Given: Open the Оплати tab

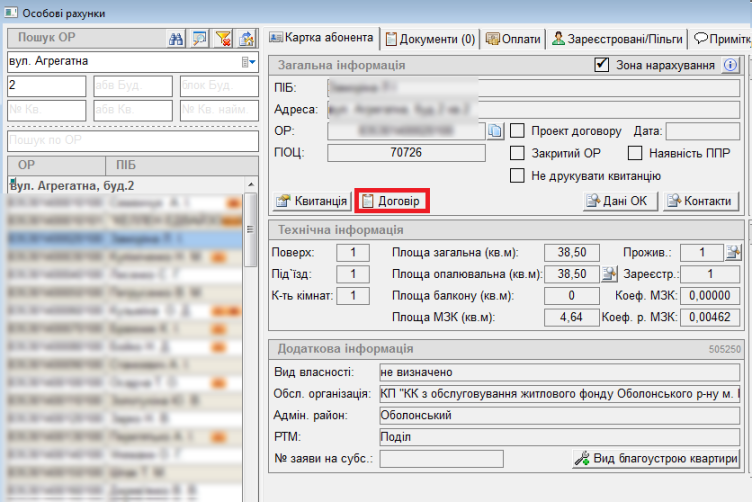Looking at the screenshot, I should point(514,39).
